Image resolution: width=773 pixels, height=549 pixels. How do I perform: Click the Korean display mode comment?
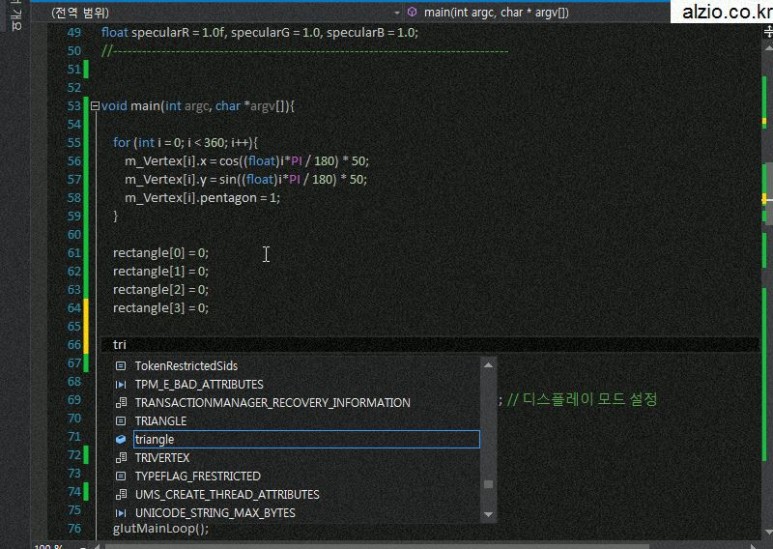tap(582, 399)
